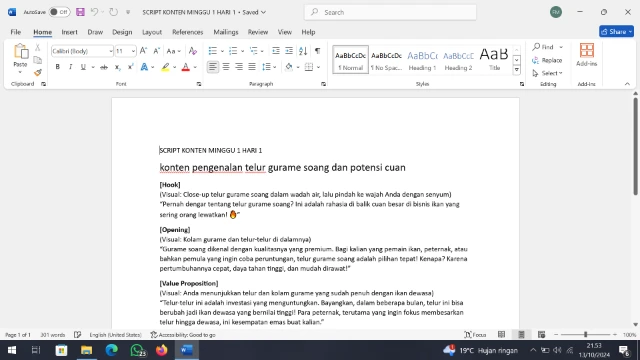Open Add-ins from the ribbon

click(x=587, y=55)
